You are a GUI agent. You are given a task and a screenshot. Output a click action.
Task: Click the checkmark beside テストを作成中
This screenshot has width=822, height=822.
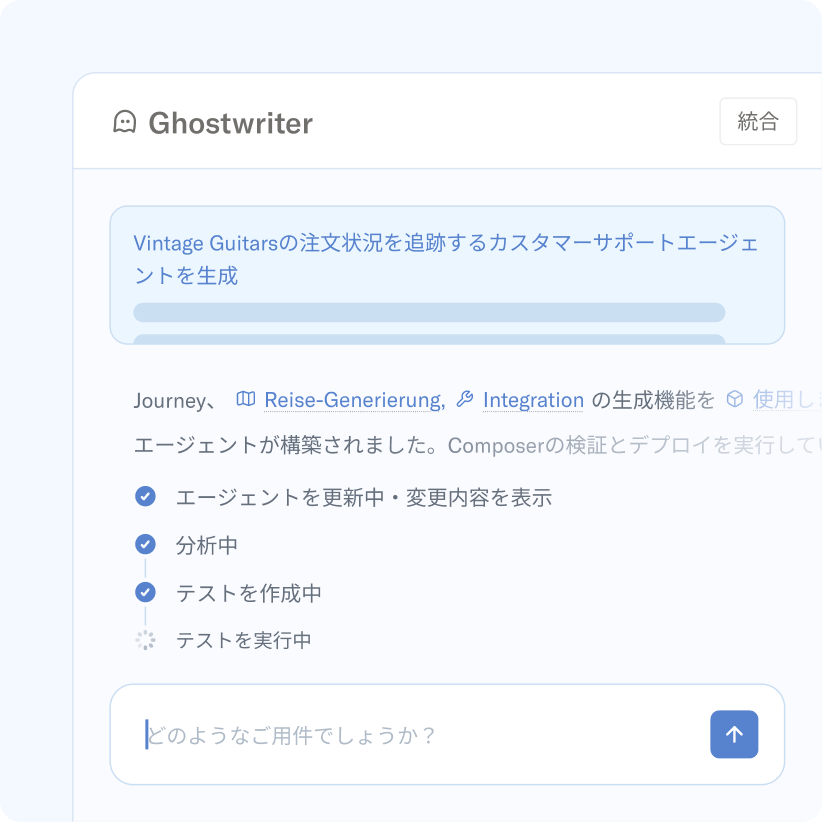click(x=145, y=592)
